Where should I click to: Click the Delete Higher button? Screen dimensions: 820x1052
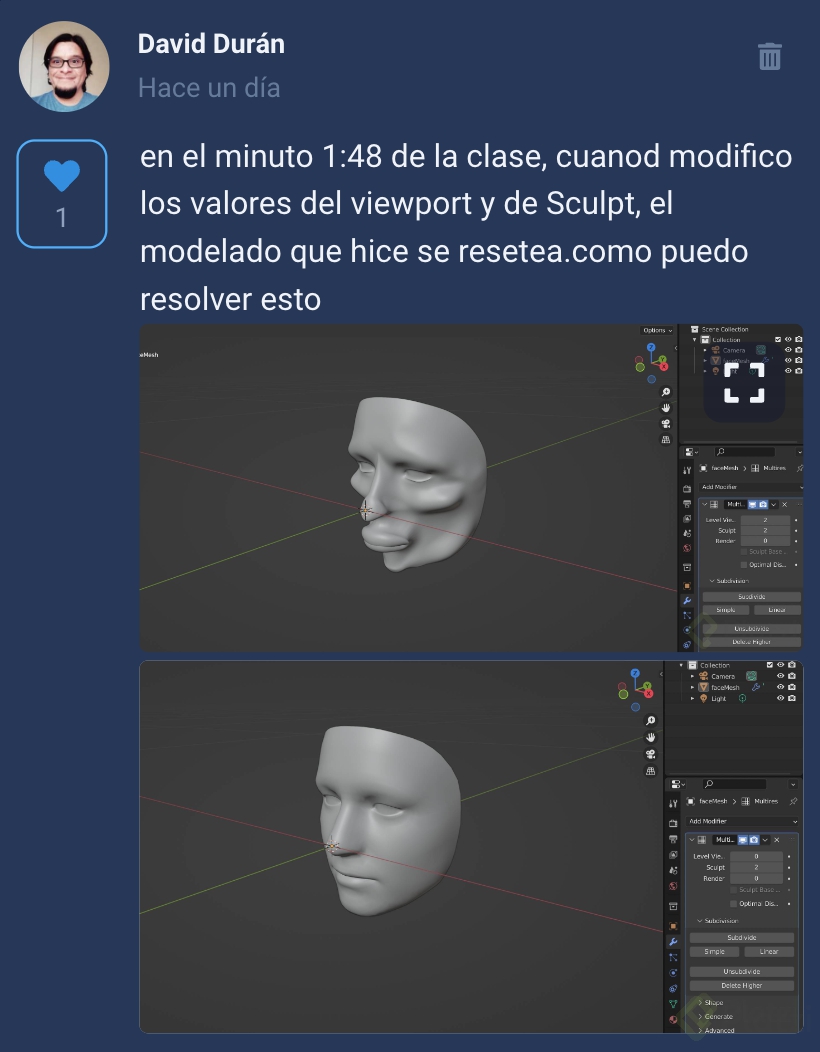741,985
